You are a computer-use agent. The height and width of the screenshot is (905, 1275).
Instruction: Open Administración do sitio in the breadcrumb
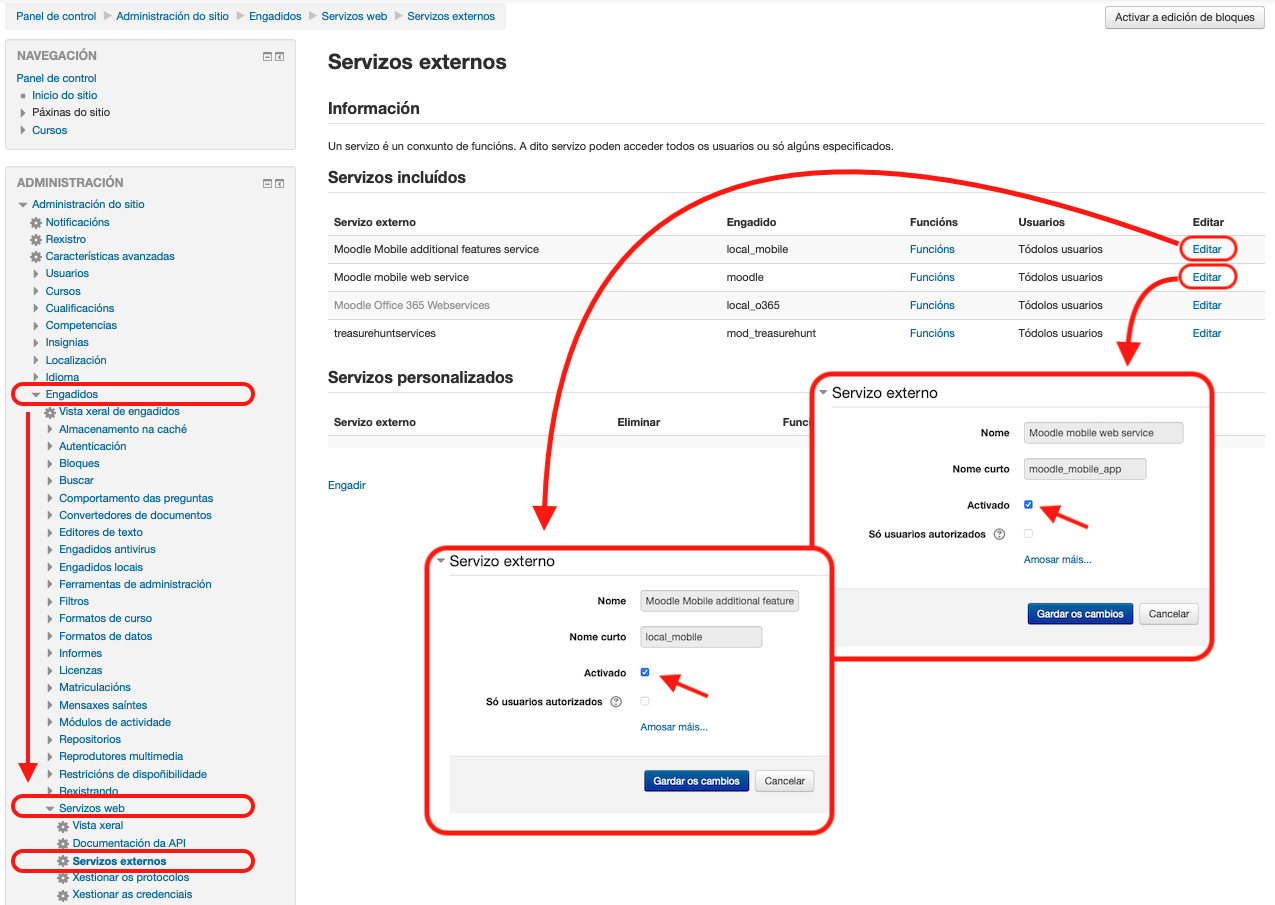172,16
